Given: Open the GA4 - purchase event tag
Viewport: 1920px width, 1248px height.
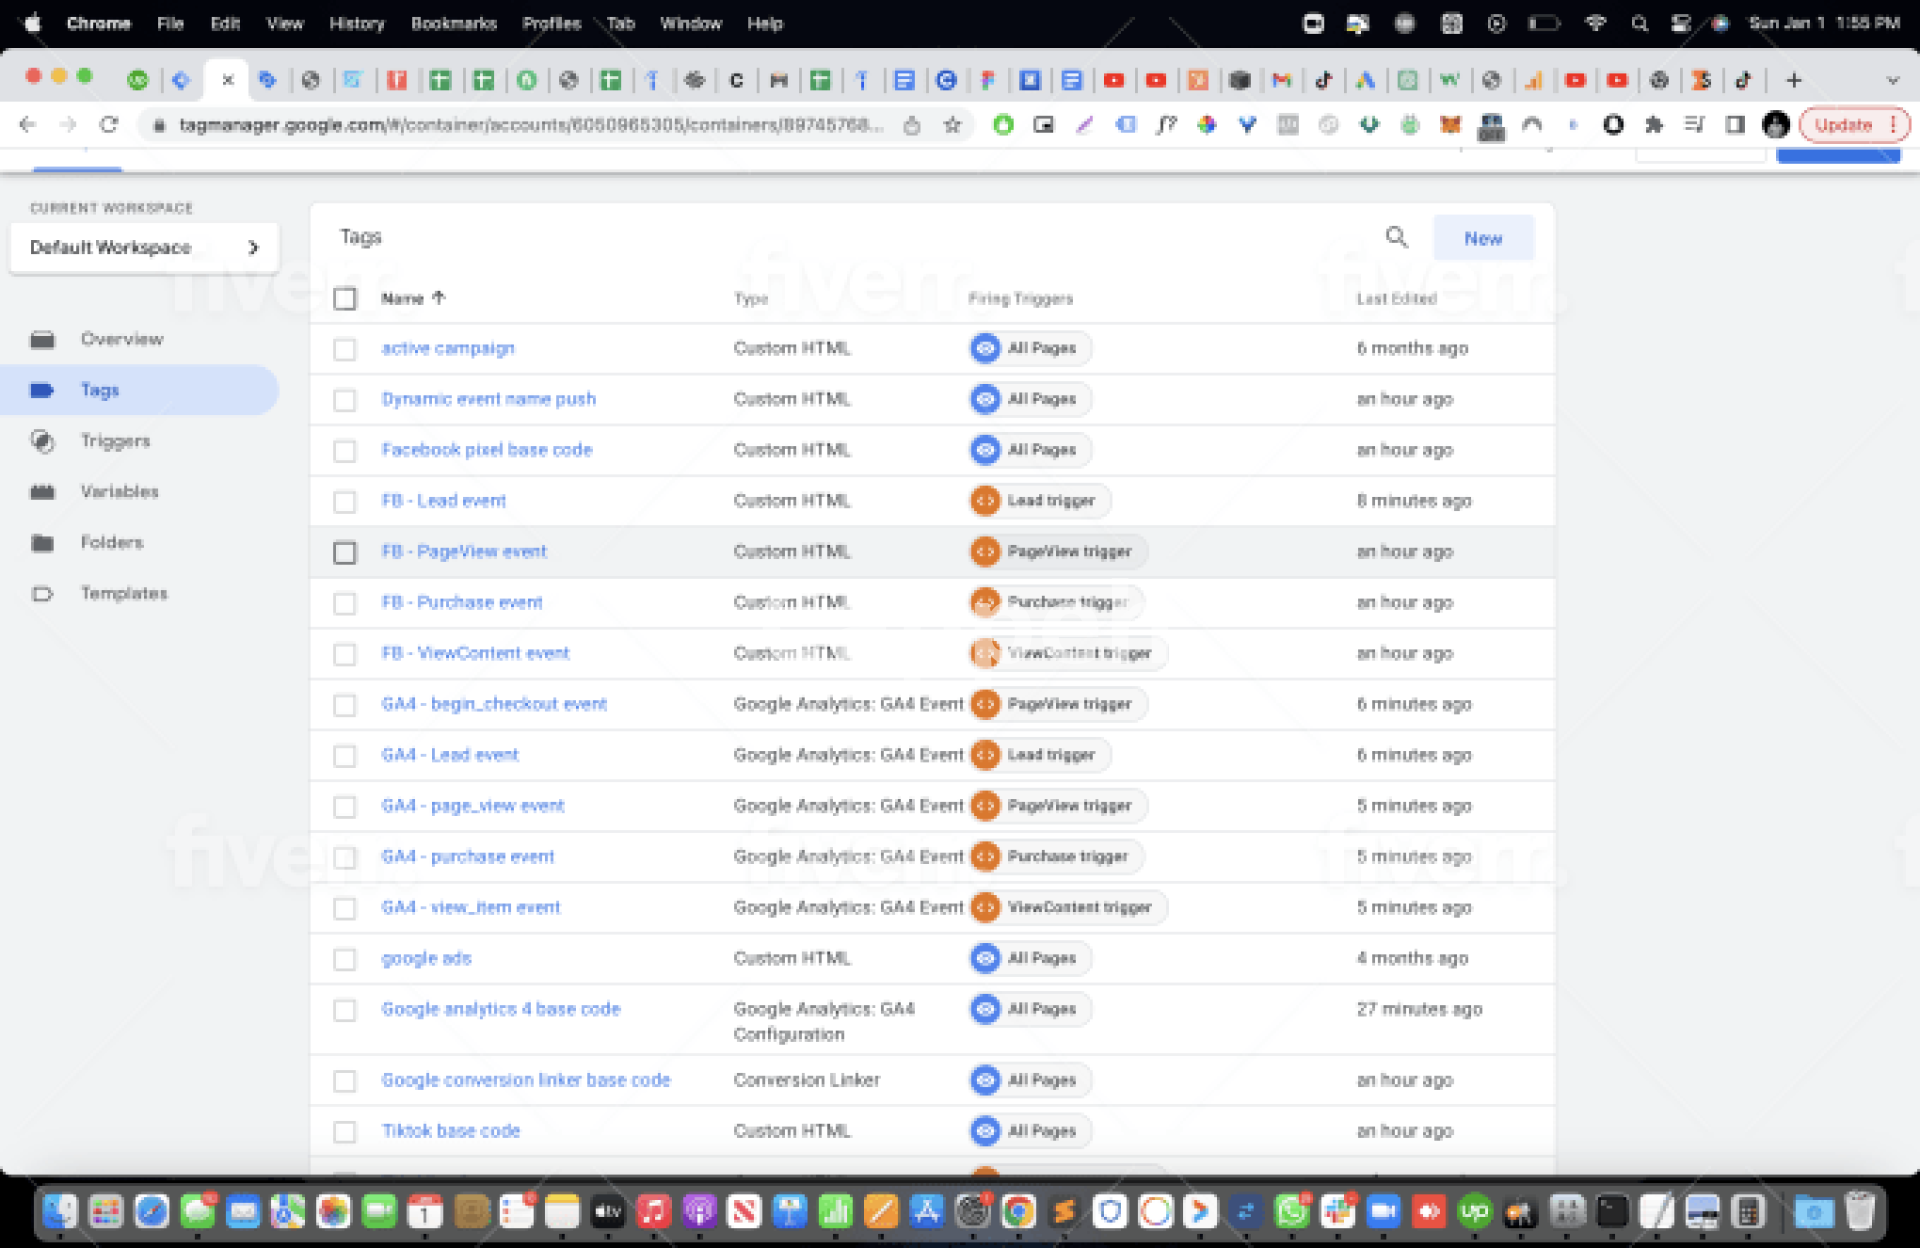Looking at the screenshot, I should pos(467,856).
